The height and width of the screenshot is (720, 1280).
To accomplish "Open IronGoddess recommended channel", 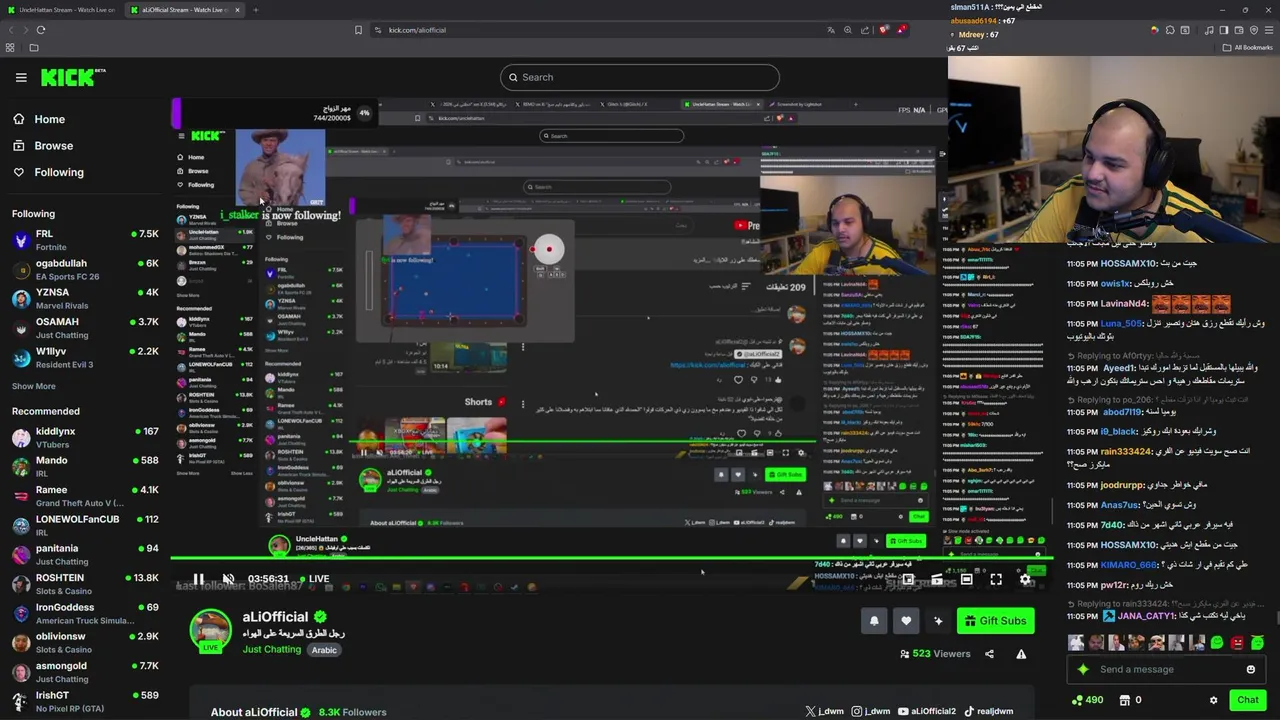I will pyautogui.click(x=85, y=613).
